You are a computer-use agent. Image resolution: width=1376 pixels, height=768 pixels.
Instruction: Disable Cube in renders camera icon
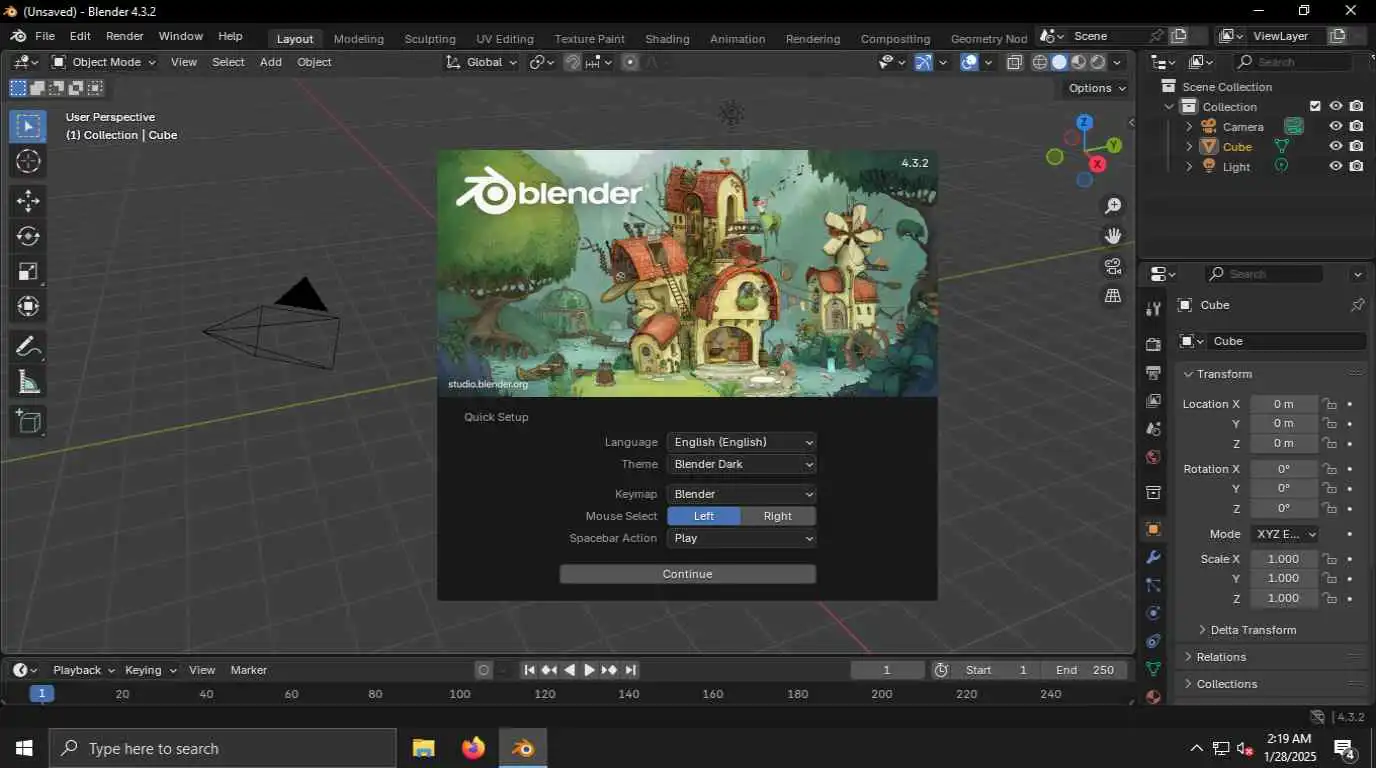coord(1356,146)
